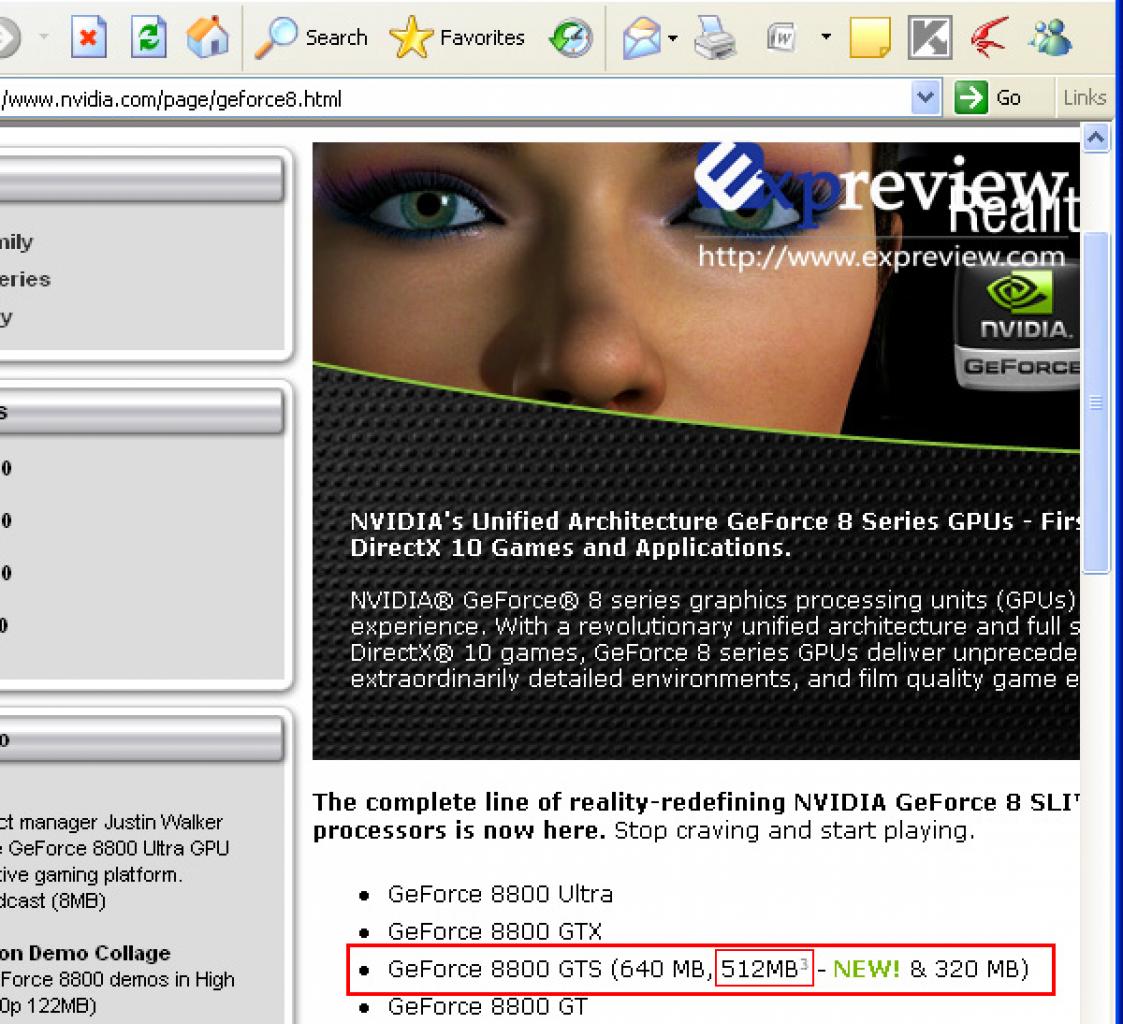Click the GeForce 8800 GTS list item
Screen dimensions: 1123x1024
point(708,969)
